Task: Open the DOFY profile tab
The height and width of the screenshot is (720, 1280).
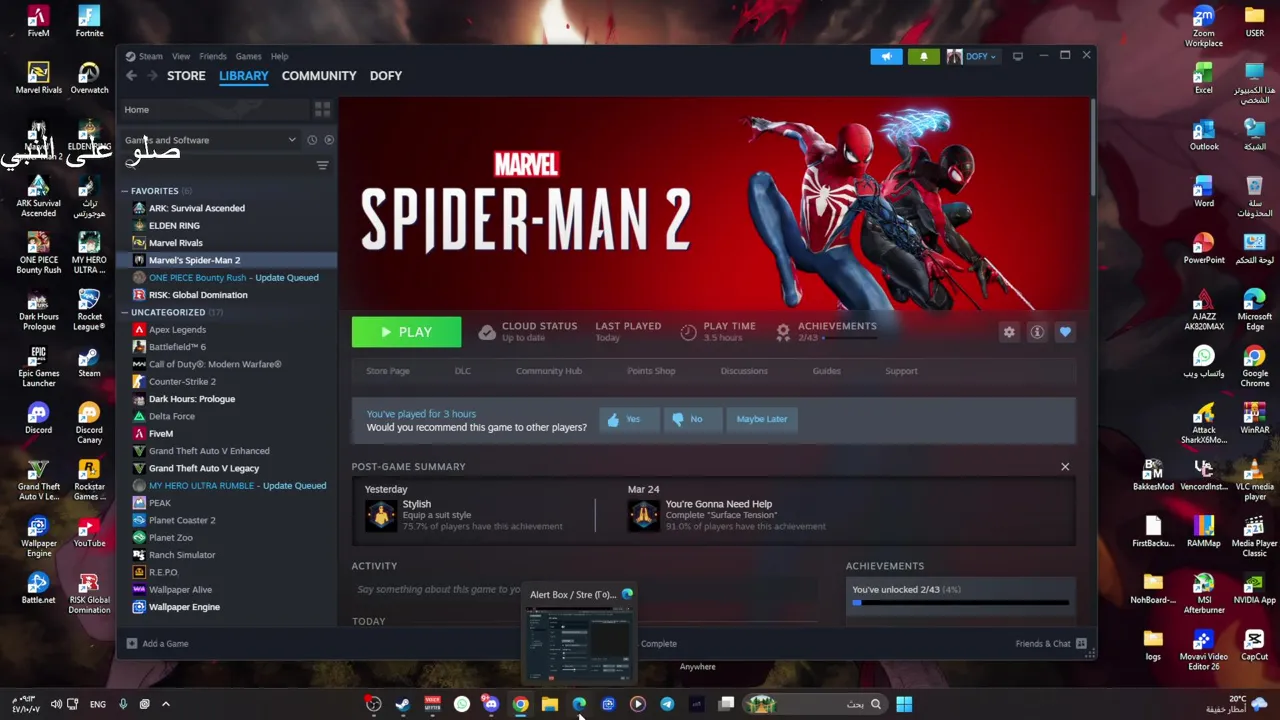Action: pos(386,76)
